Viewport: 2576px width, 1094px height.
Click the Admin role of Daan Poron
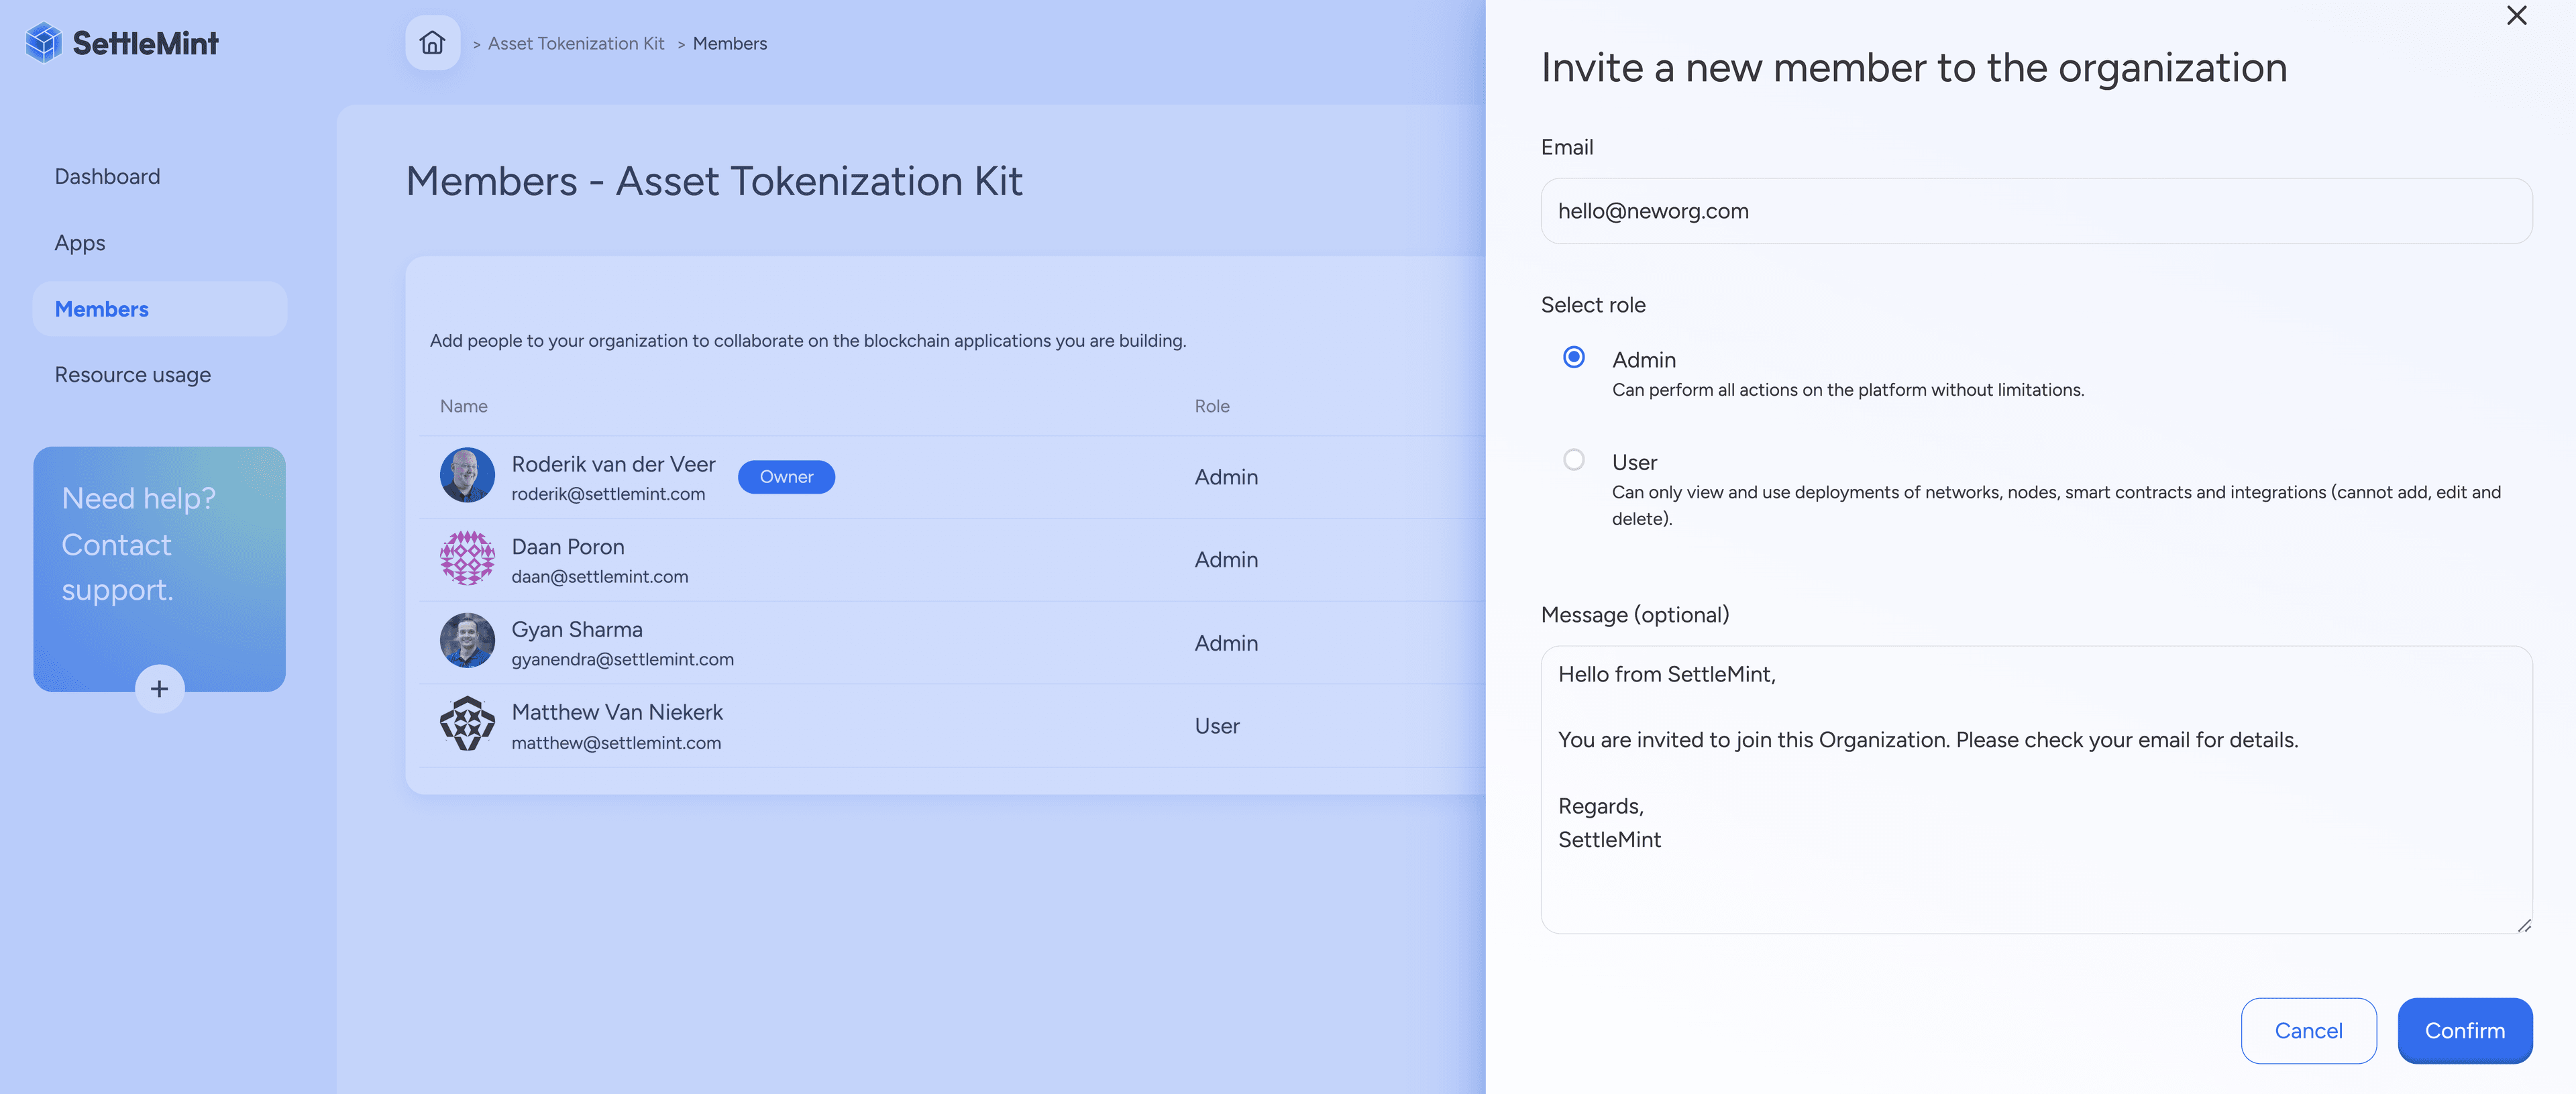pos(1226,560)
